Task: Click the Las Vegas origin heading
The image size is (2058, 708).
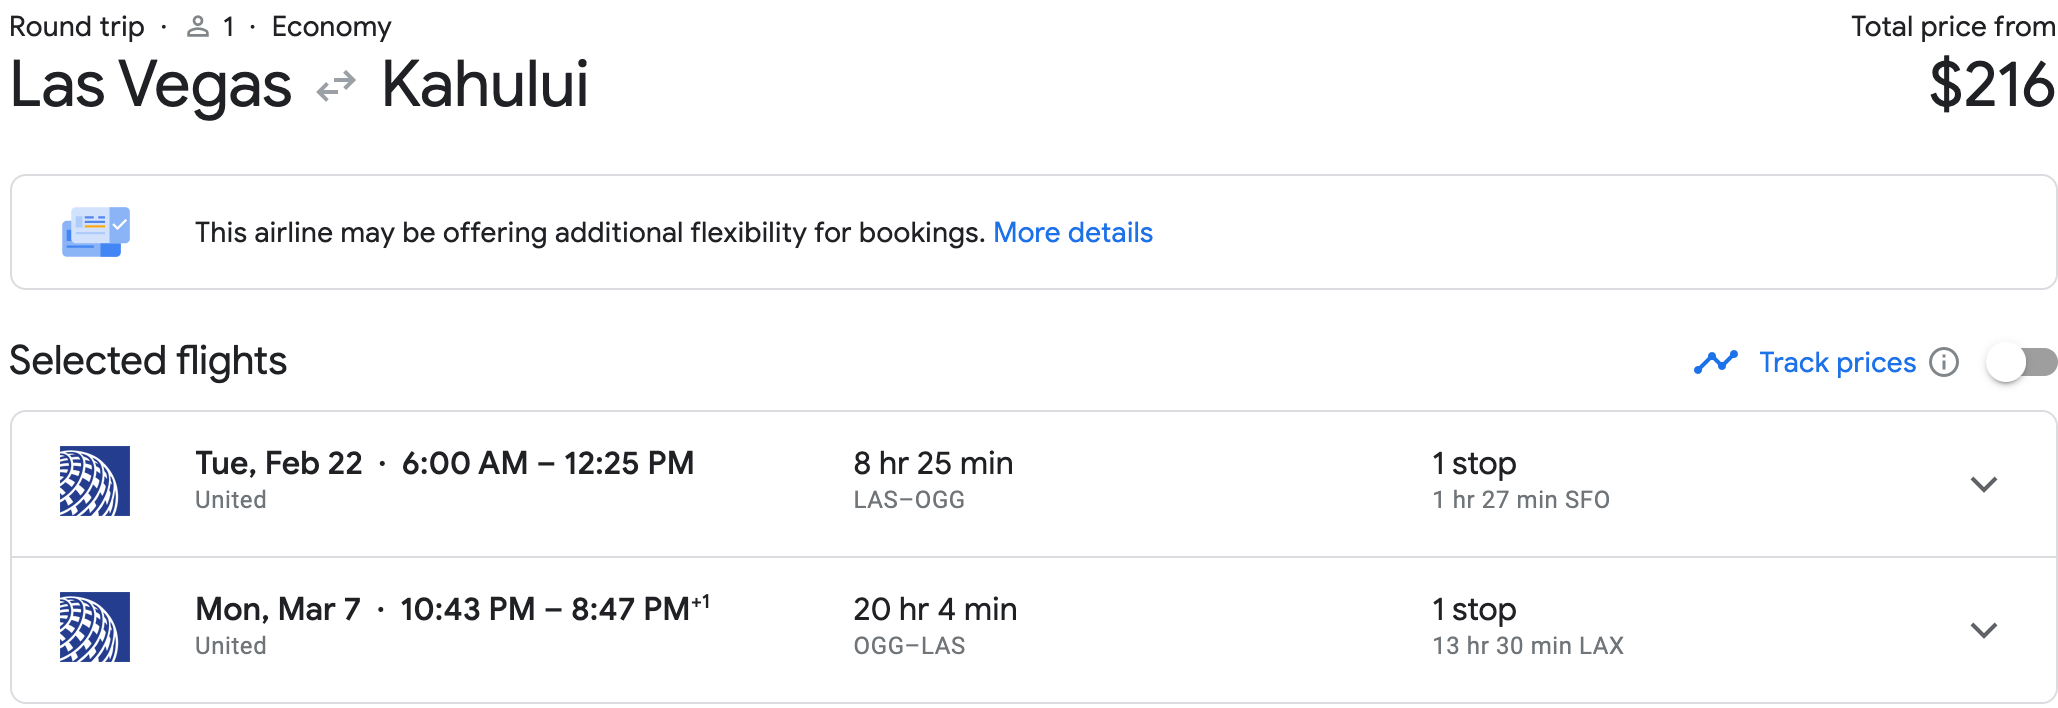Action: click(151, 85)
